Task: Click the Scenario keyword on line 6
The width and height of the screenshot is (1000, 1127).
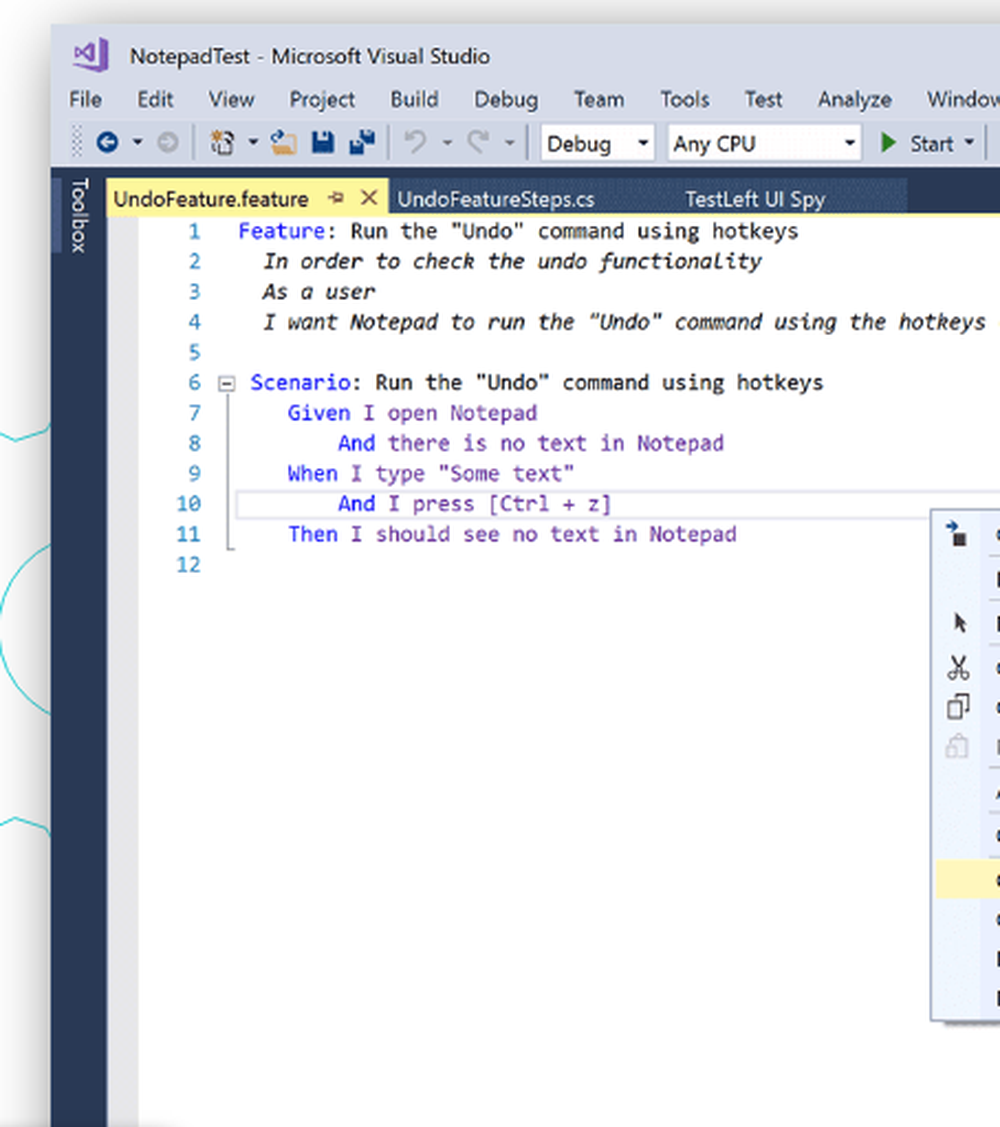Action: (301, 382)
